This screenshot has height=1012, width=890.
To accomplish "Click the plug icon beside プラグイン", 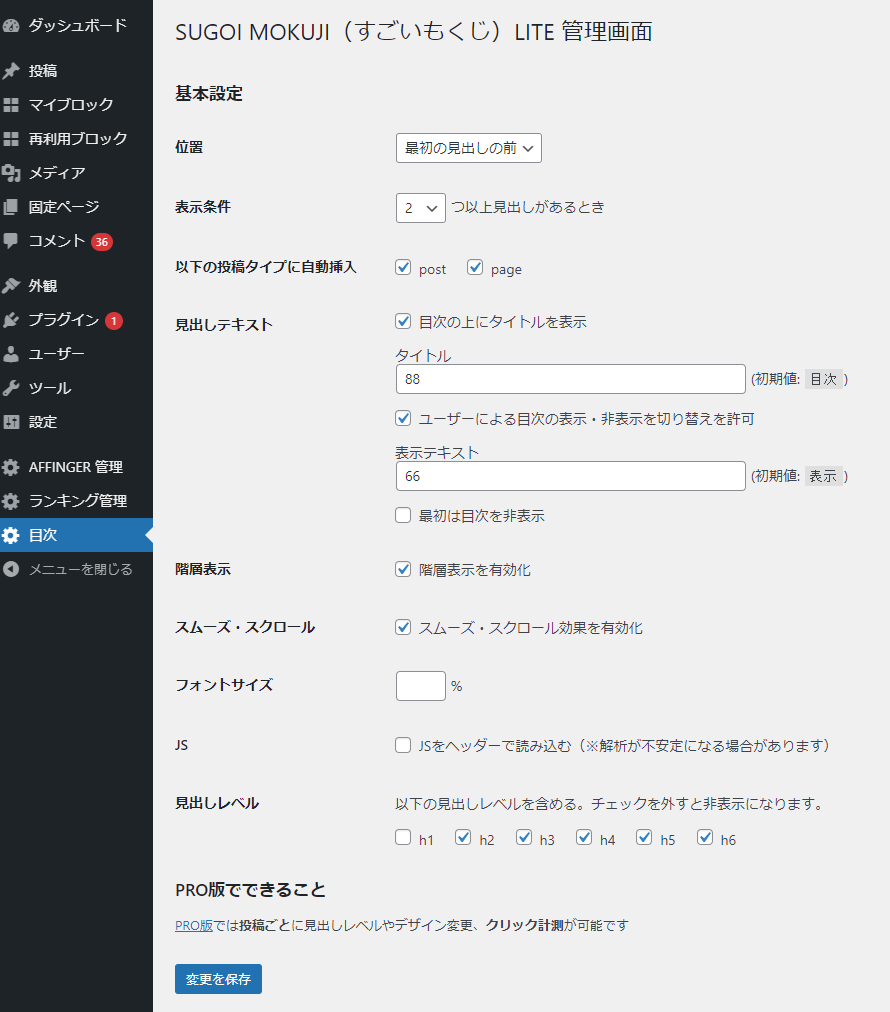I will pos(11,320).
